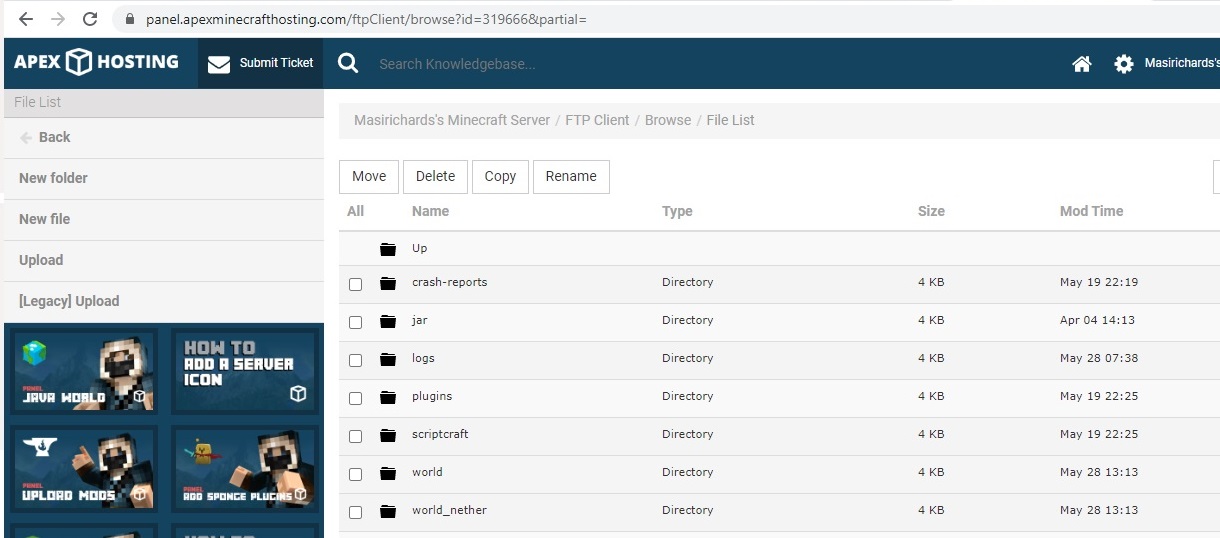Open the world_nether directory name

(449, 510)
